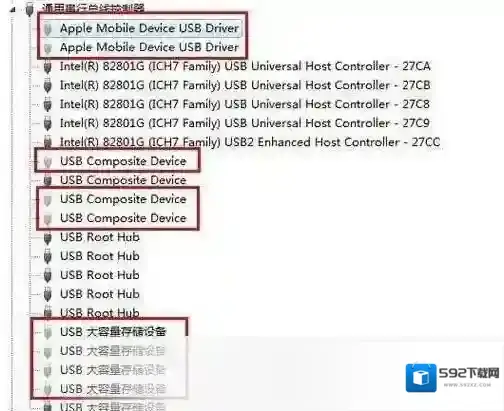The width and height of the screenshot is (504, 411).
Task: Click the USB icon of second Apple Mobile Device USB Driver
Action: [48, 48]
